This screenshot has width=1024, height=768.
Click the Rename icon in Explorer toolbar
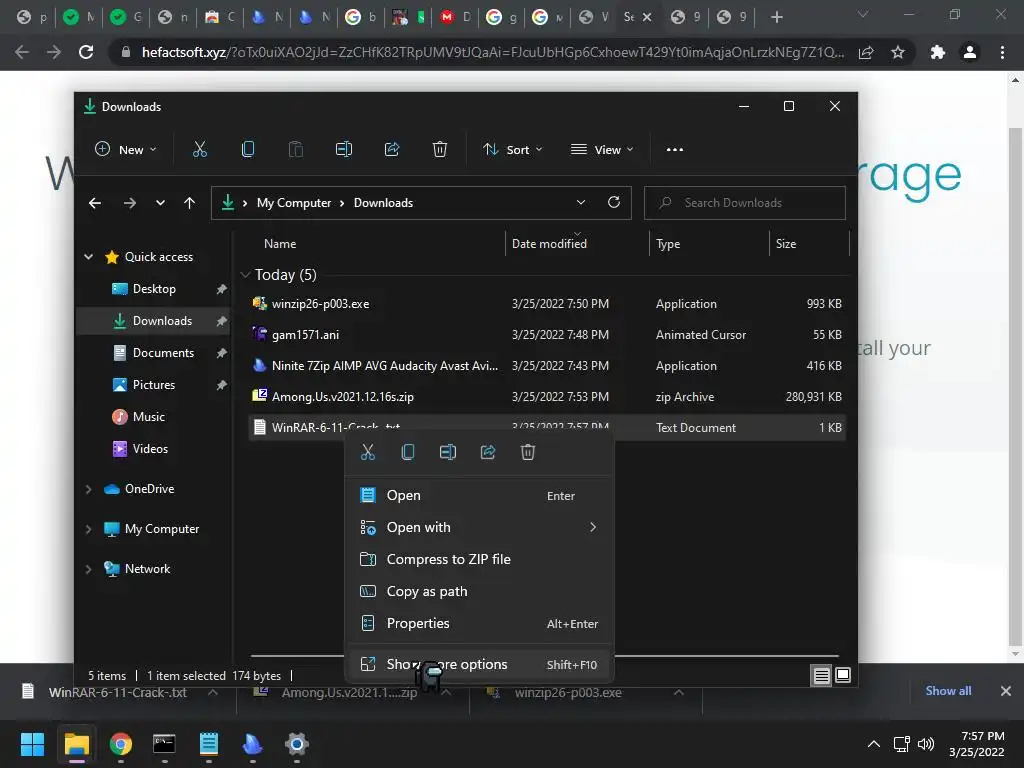(344, 150)
